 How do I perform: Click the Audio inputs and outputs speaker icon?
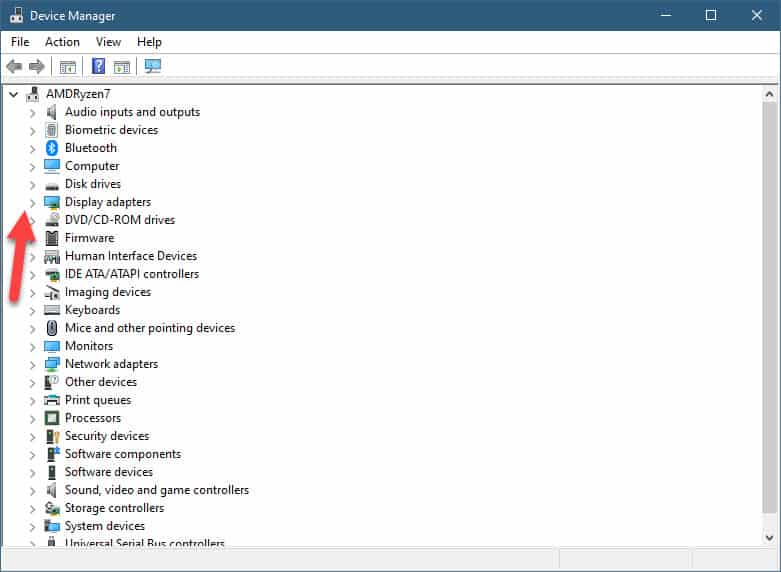[x=52, y=112]
